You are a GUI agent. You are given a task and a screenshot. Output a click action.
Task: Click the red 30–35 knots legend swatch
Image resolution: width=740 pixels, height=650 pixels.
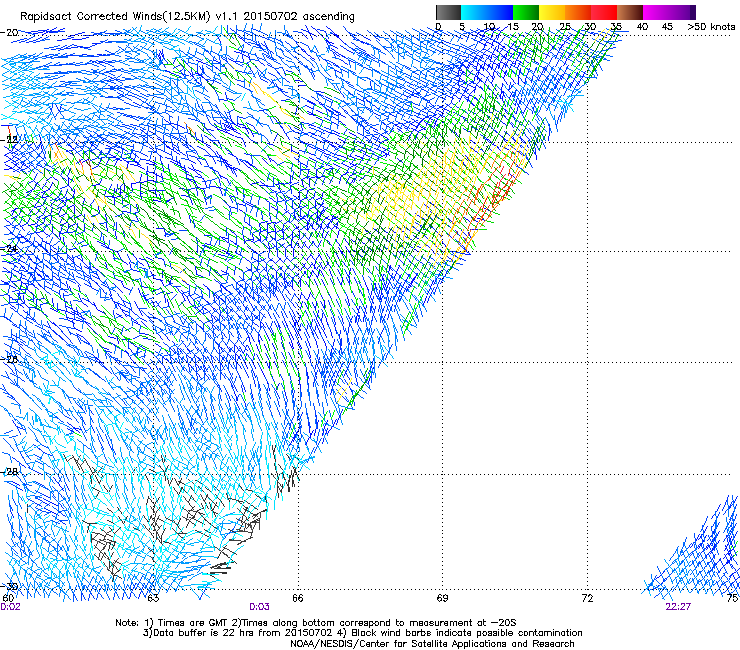point(604,12)
